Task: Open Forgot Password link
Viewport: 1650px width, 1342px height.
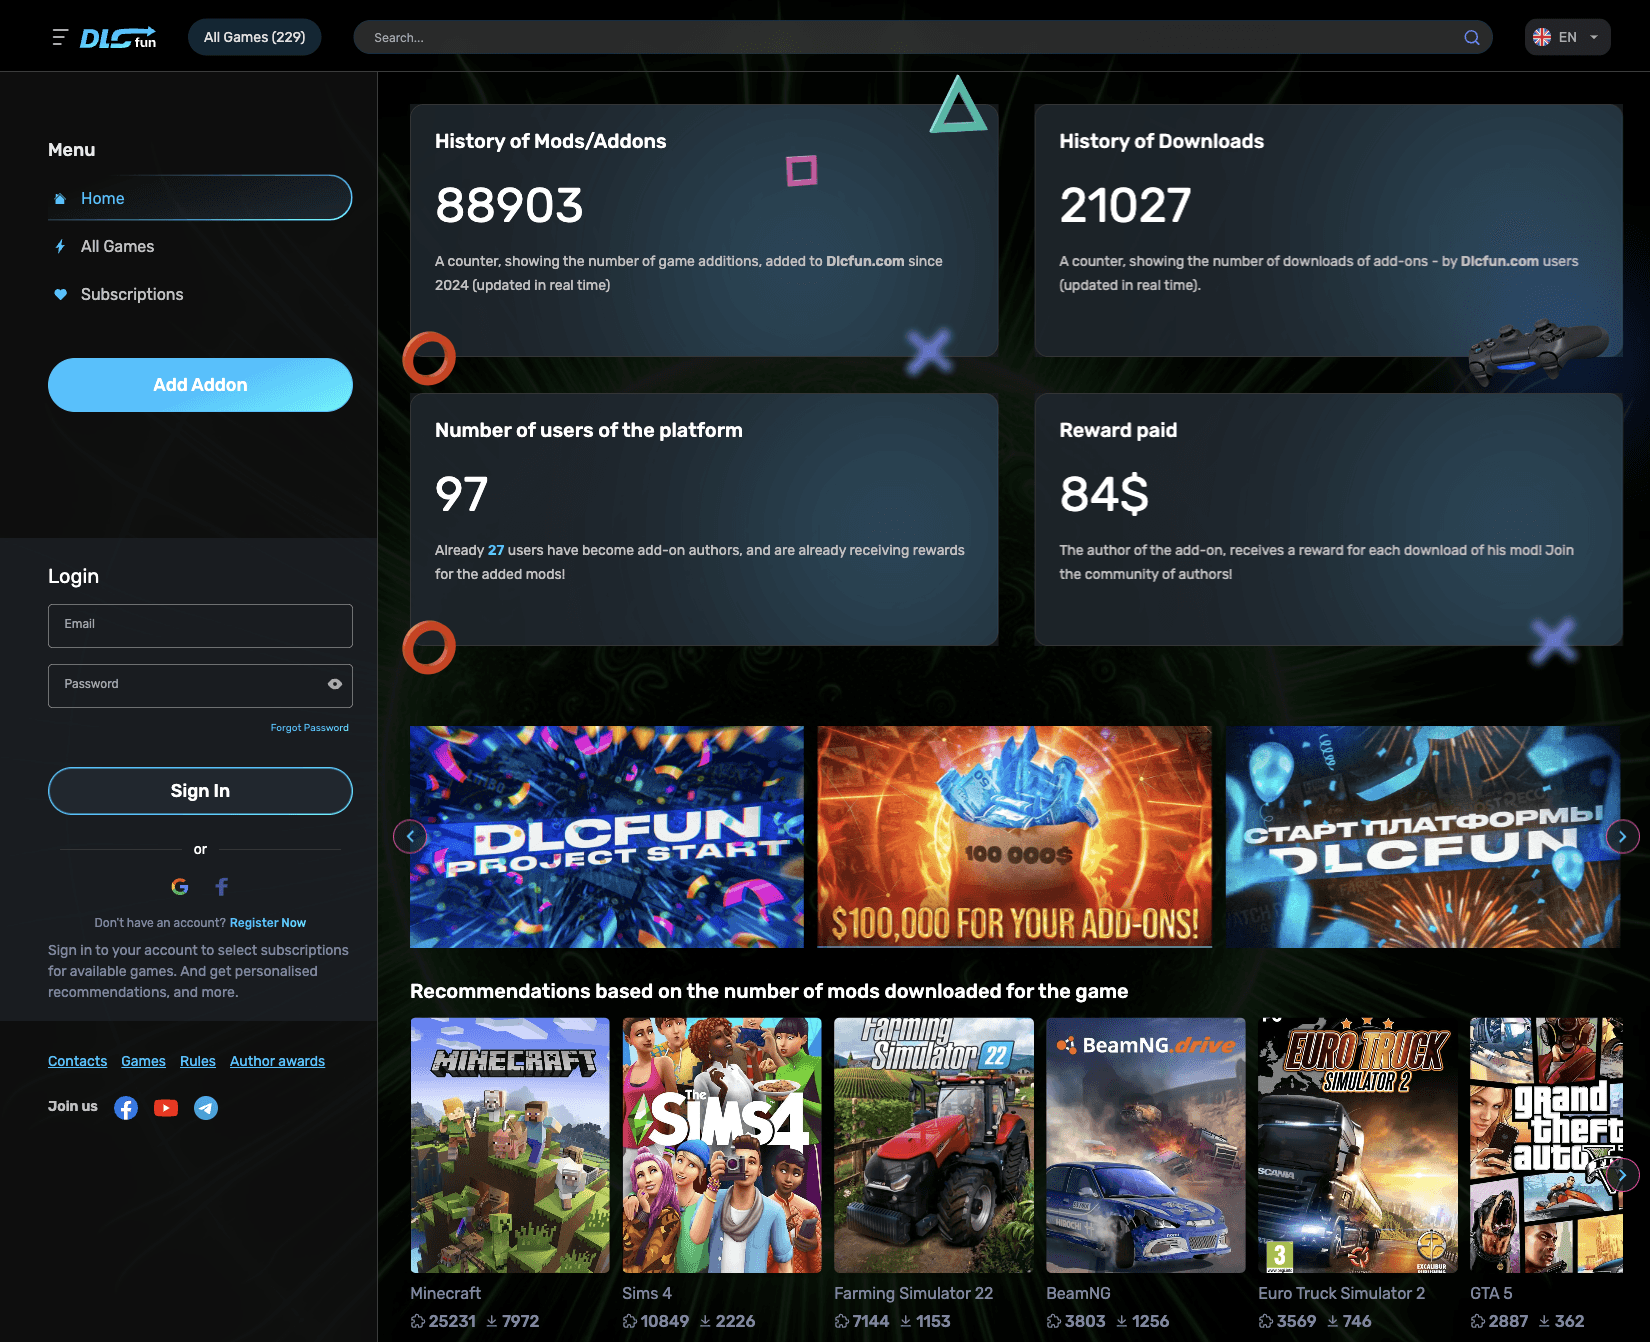Action: coord(310,728)
